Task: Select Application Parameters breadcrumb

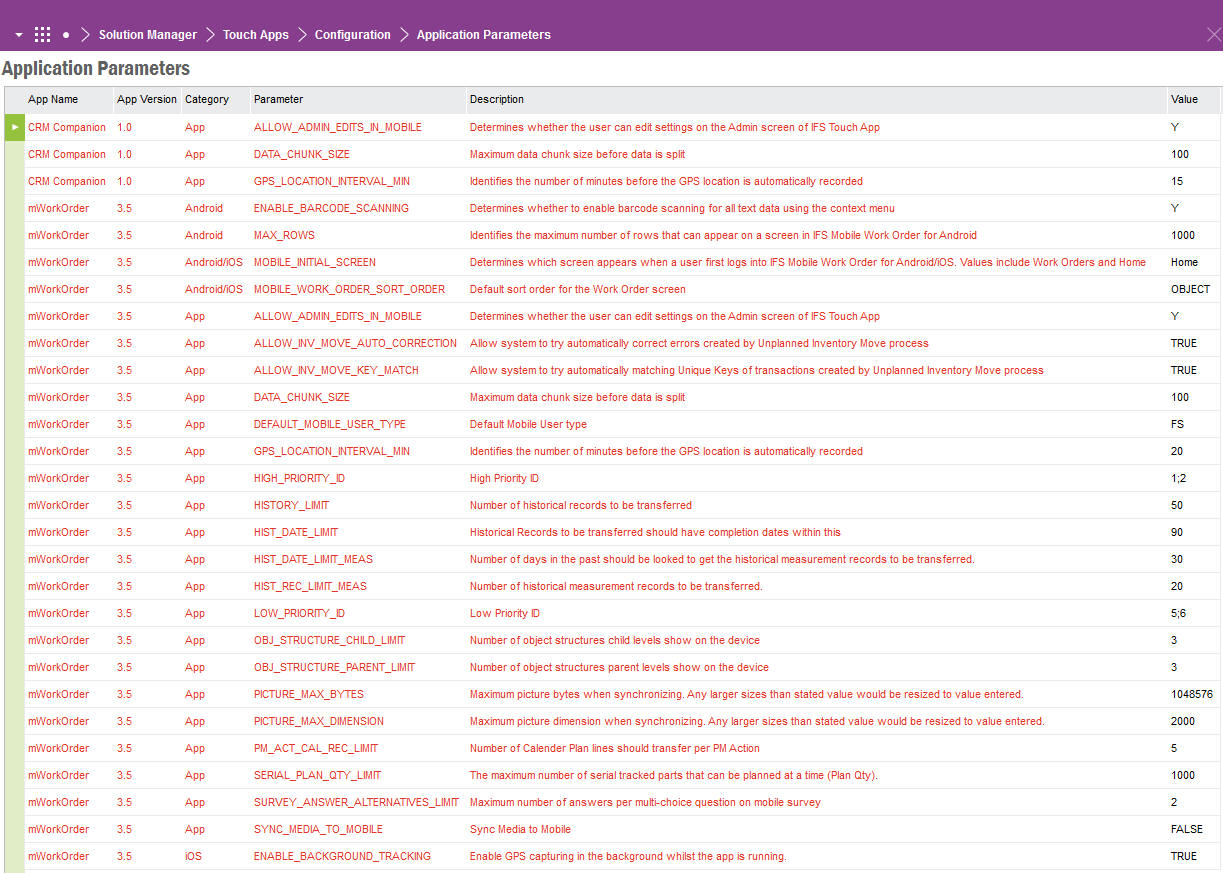Action: tap(483, 35)
